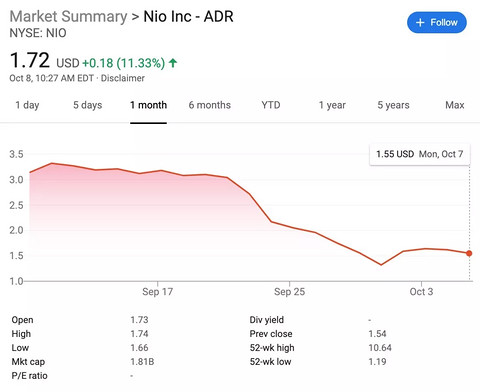480x392 pixels.
Task: Open Market Summary breadcrumb
Action: coord(68,17)
